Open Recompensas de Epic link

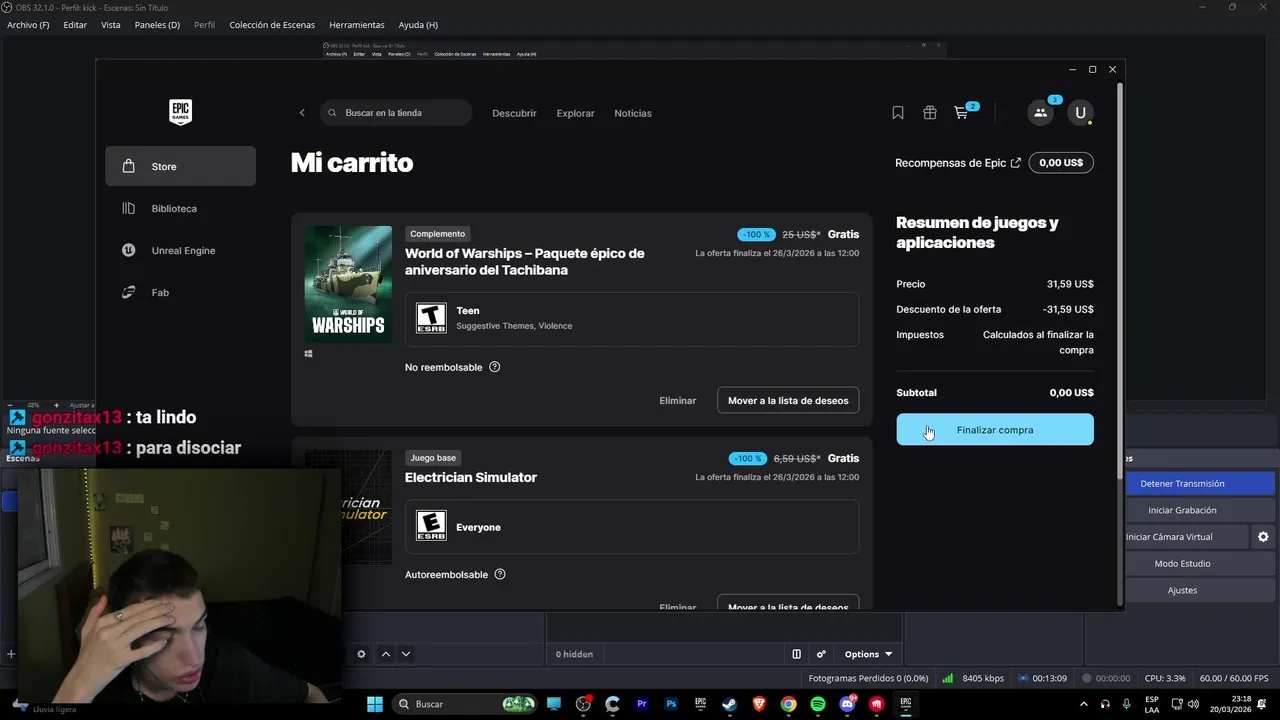958,163
